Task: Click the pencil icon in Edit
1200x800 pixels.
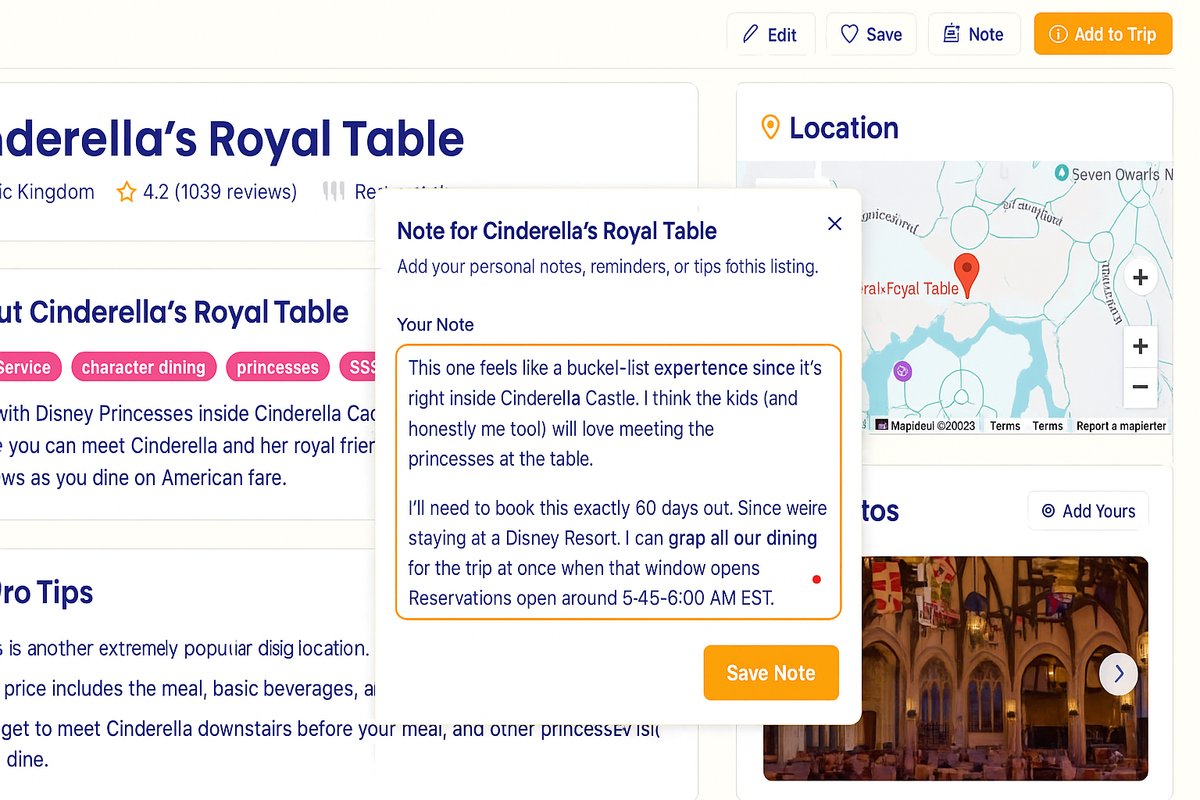Action: (x=751, y=34)
